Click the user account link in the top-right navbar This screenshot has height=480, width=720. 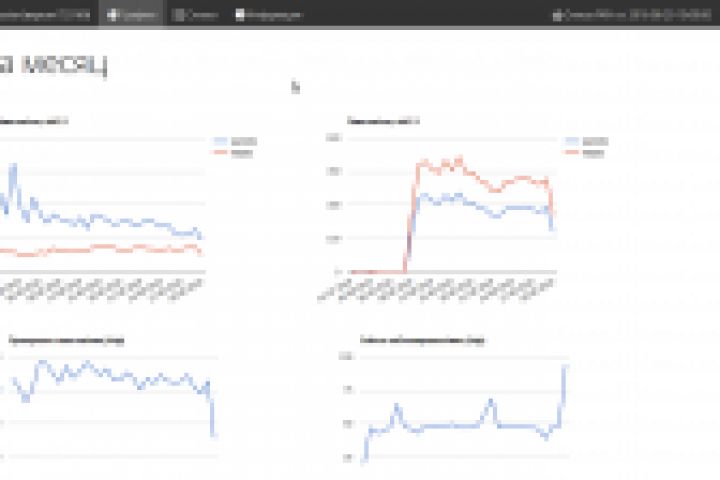click(632, 15)
